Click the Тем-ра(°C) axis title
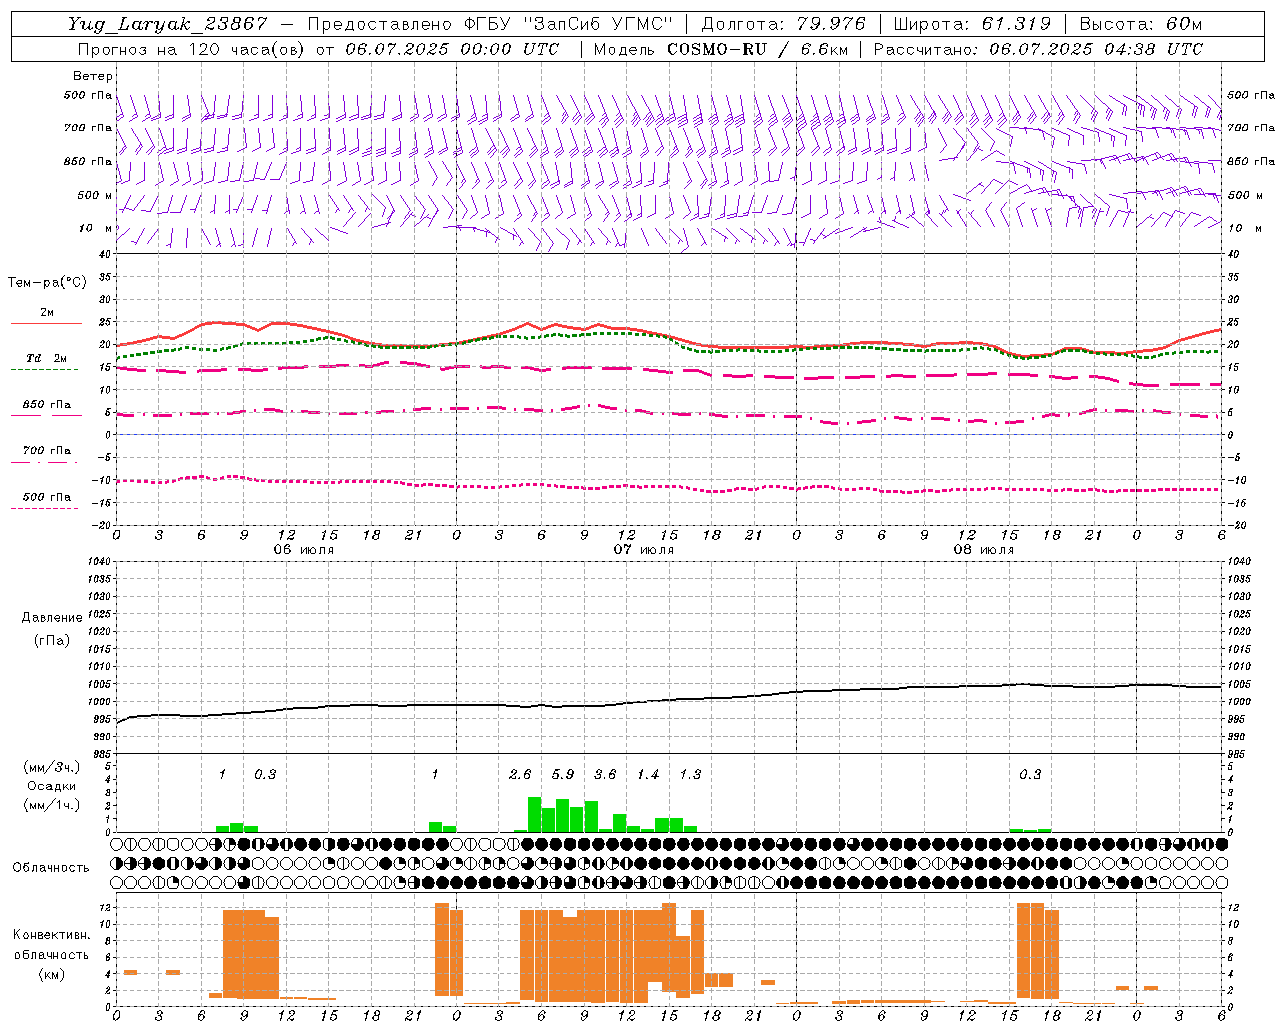Screen dimensions: 1280x1024 48,283
